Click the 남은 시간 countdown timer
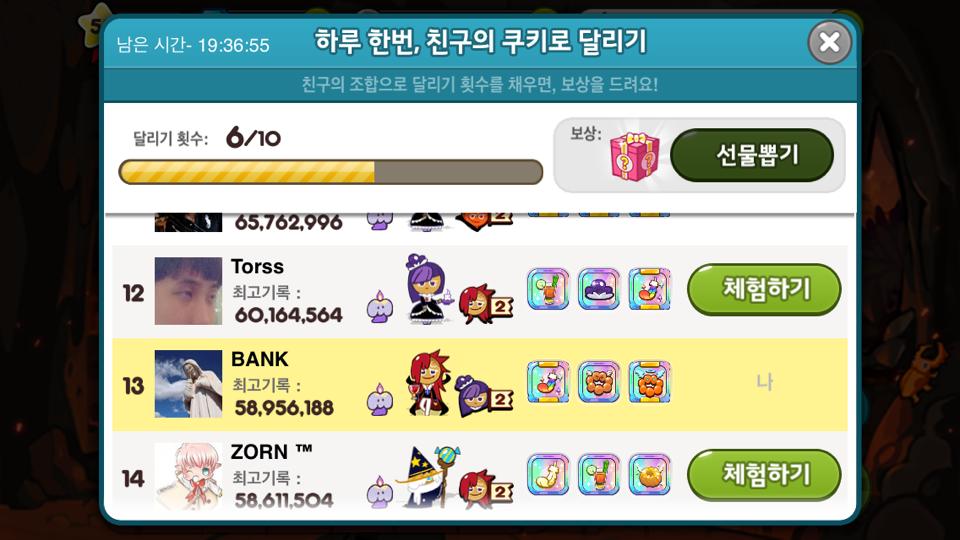Viewport: 960px width, 540px height. [x=193, y=45]
